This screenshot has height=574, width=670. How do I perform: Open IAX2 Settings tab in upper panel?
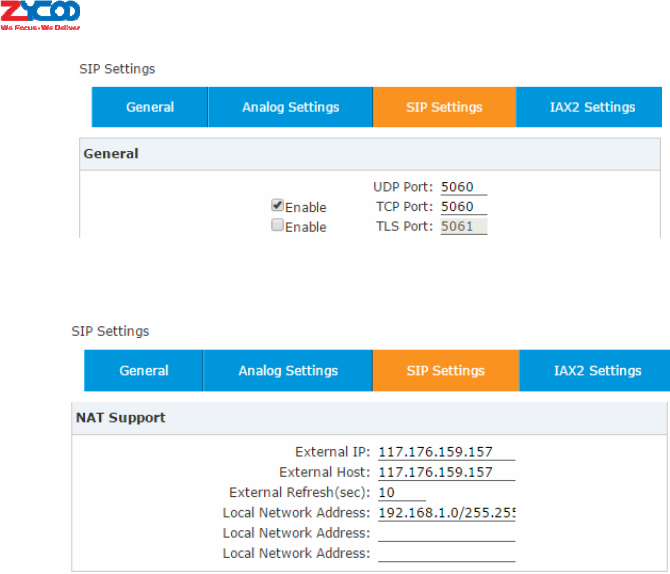pyautogui.click(x=592, y=107)
